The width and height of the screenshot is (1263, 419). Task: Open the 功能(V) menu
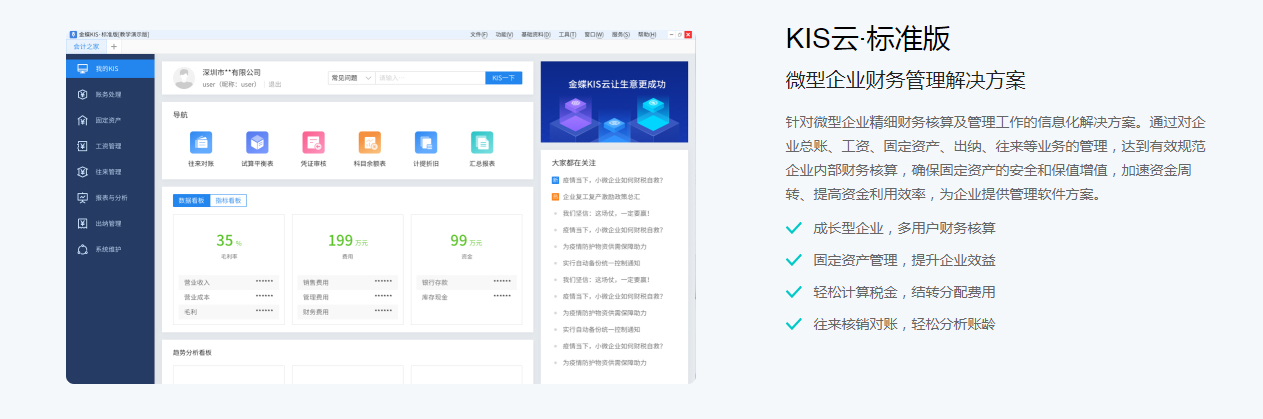tap(504, 34)
